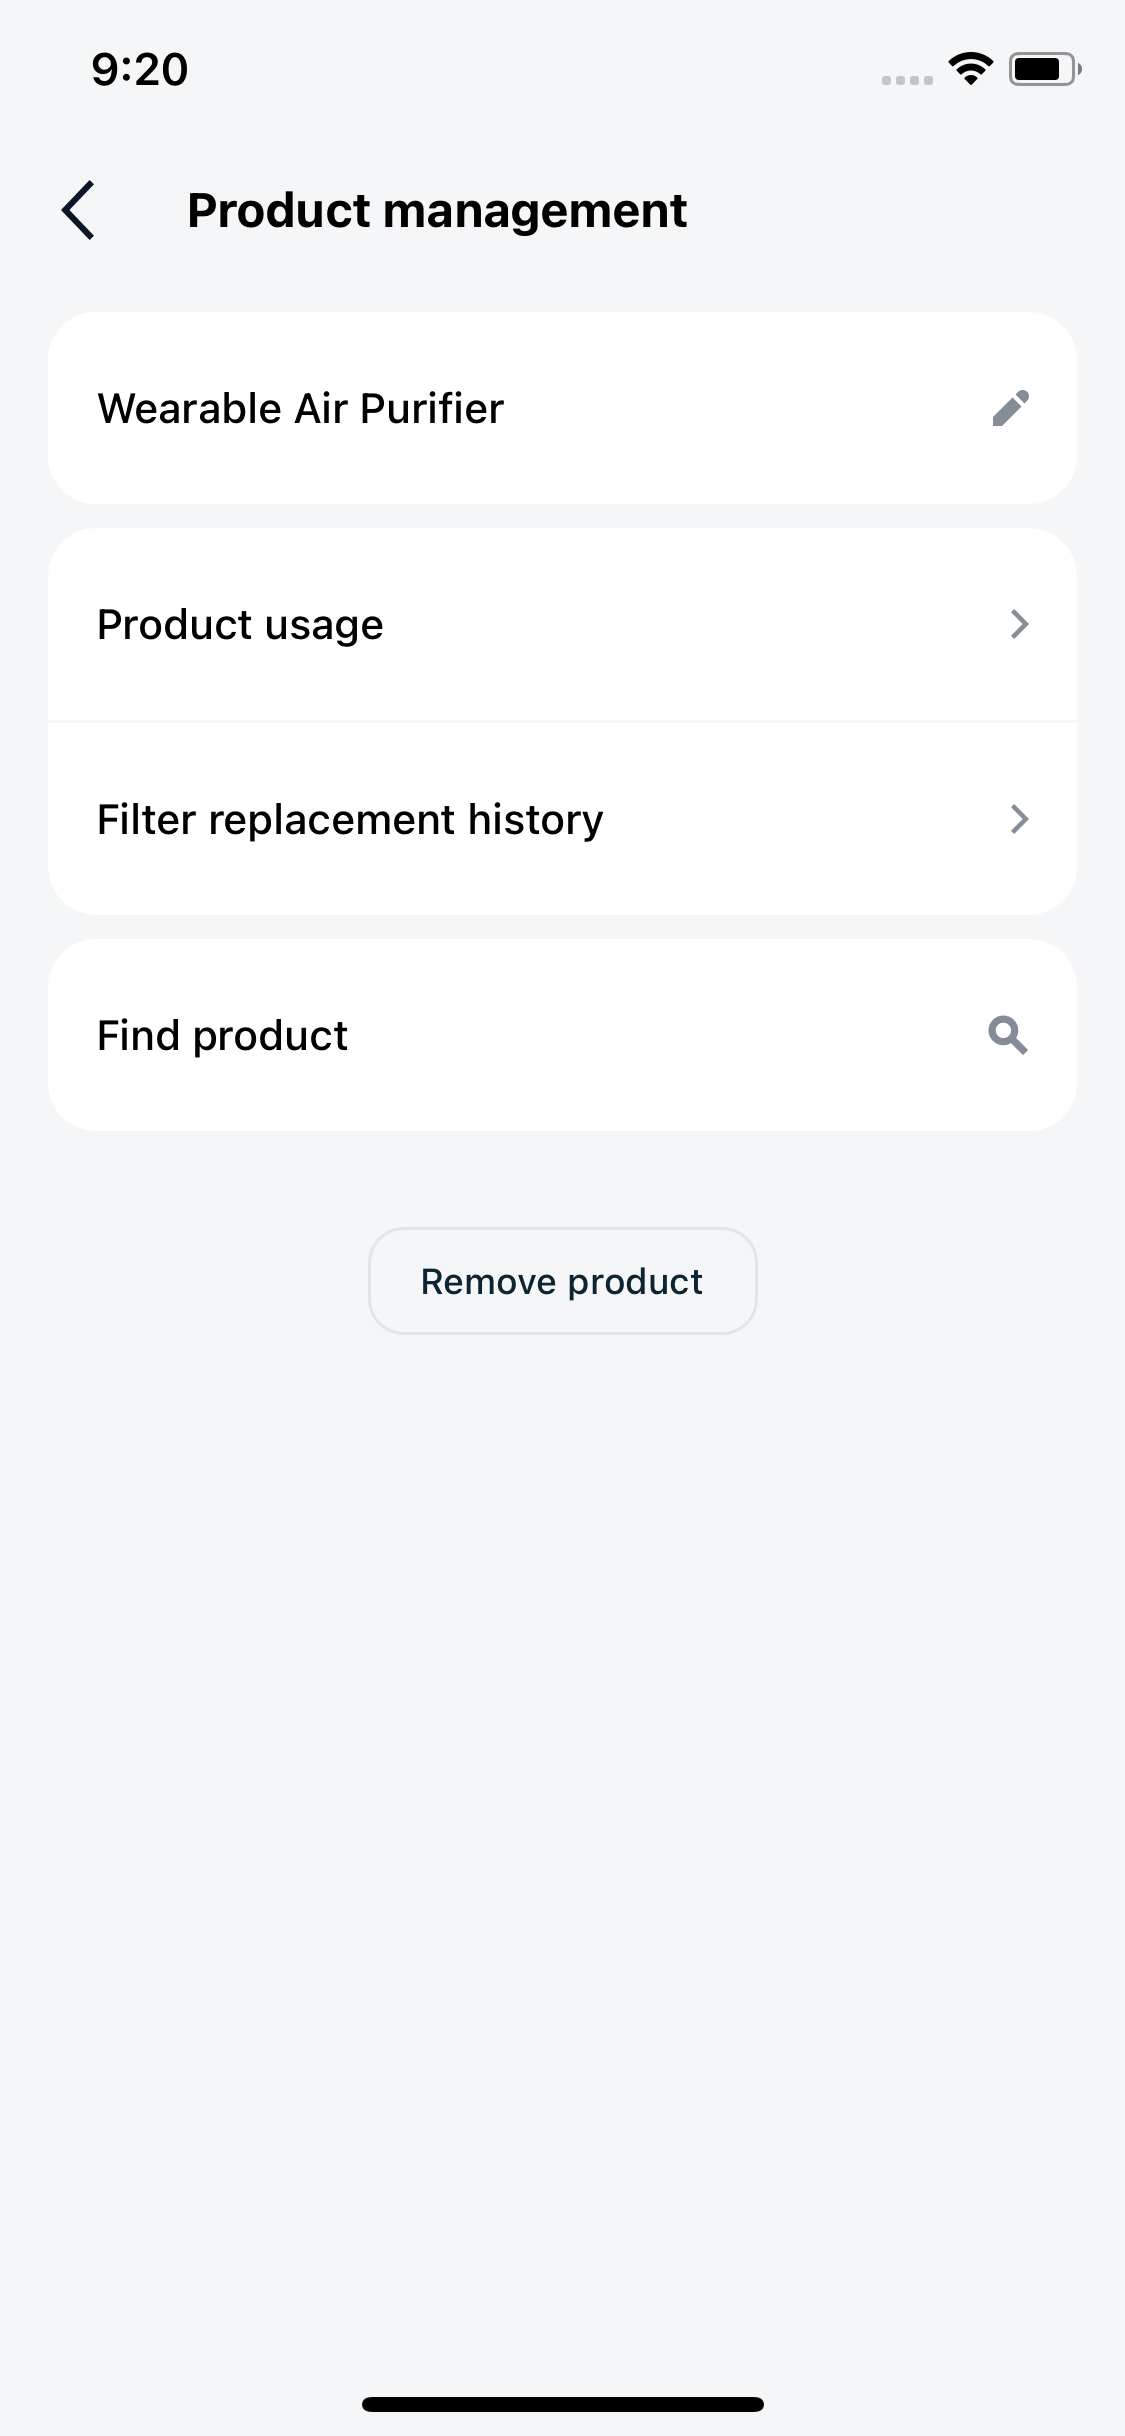Tap the magnifying glass search icon

pos(1008,1035)
